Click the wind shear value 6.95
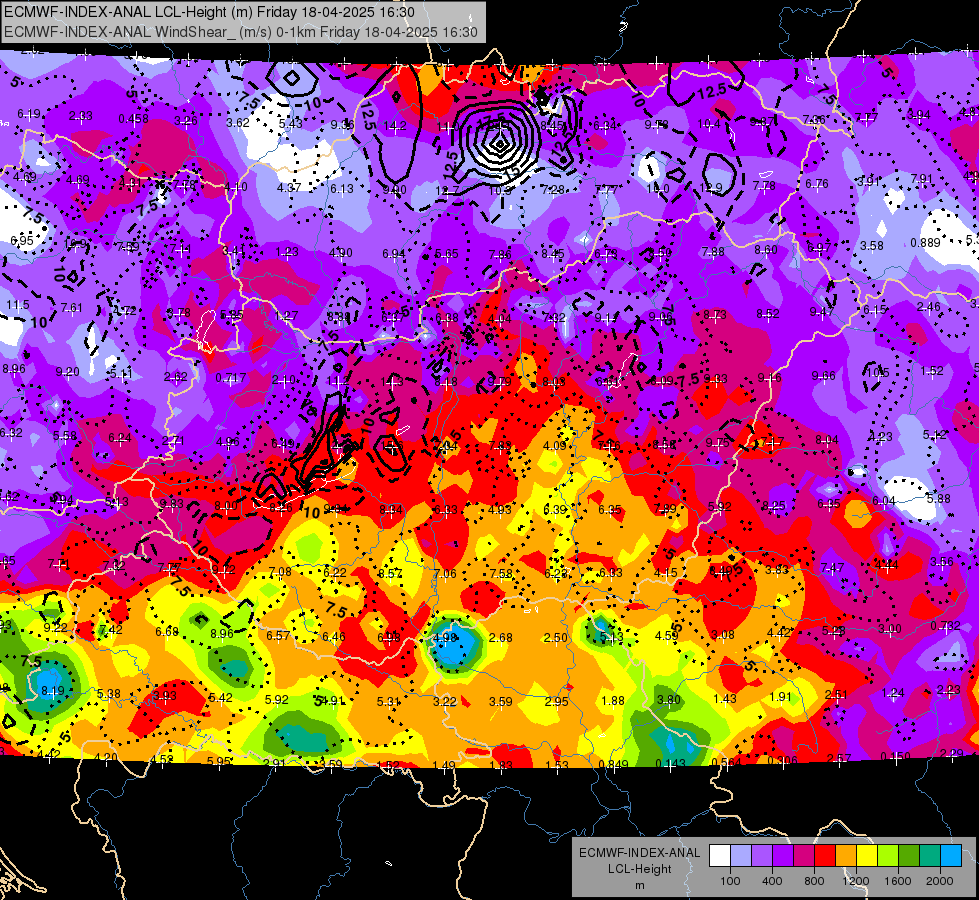Viewport: 979px width, 900px height. point(22,240)
